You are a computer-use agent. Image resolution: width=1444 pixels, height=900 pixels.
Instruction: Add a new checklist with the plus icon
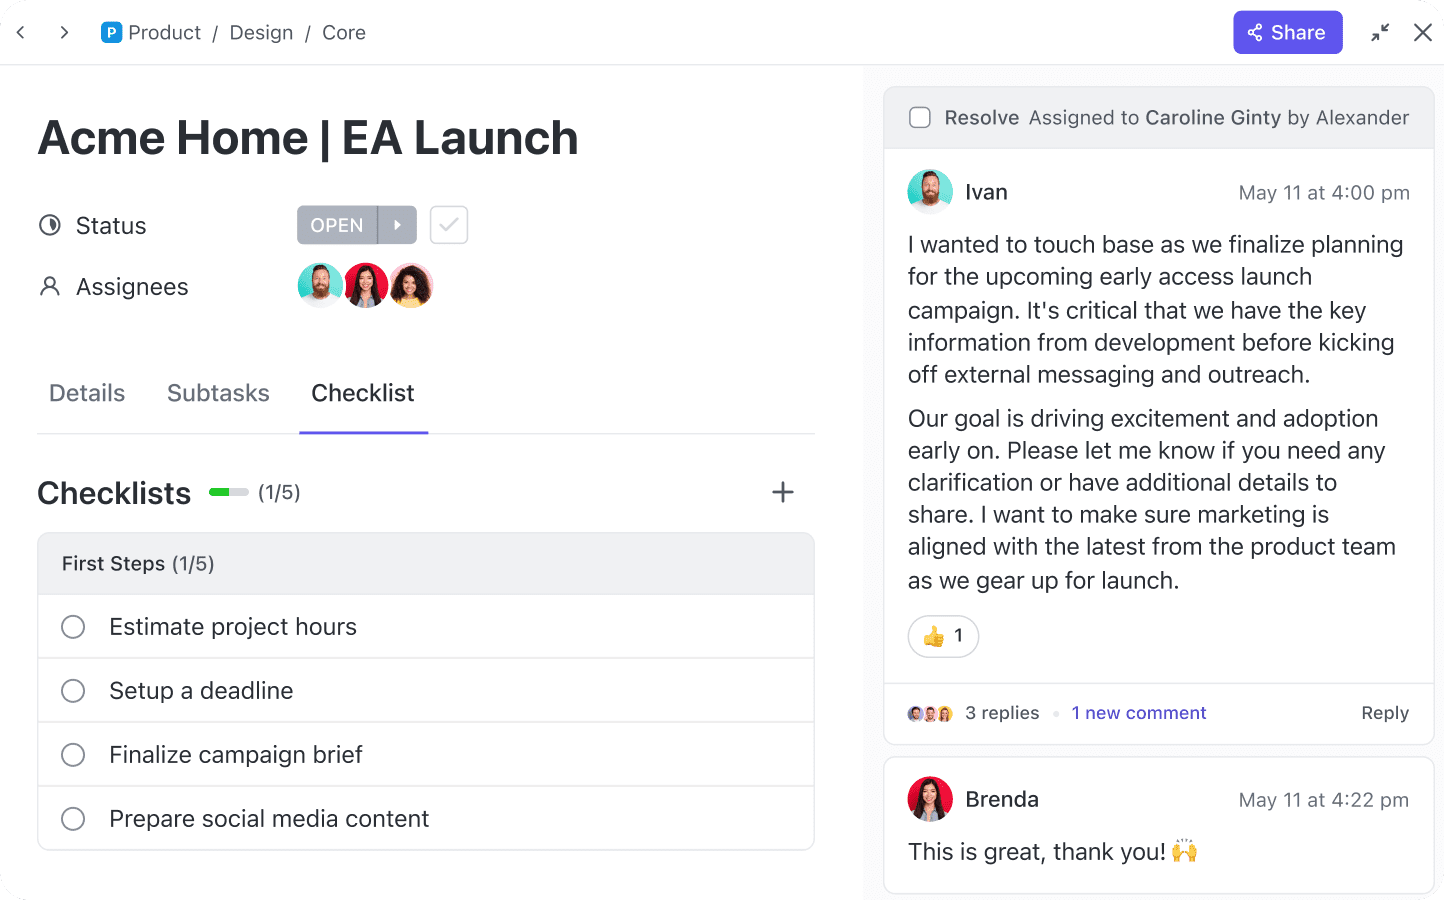pos(783,492)
